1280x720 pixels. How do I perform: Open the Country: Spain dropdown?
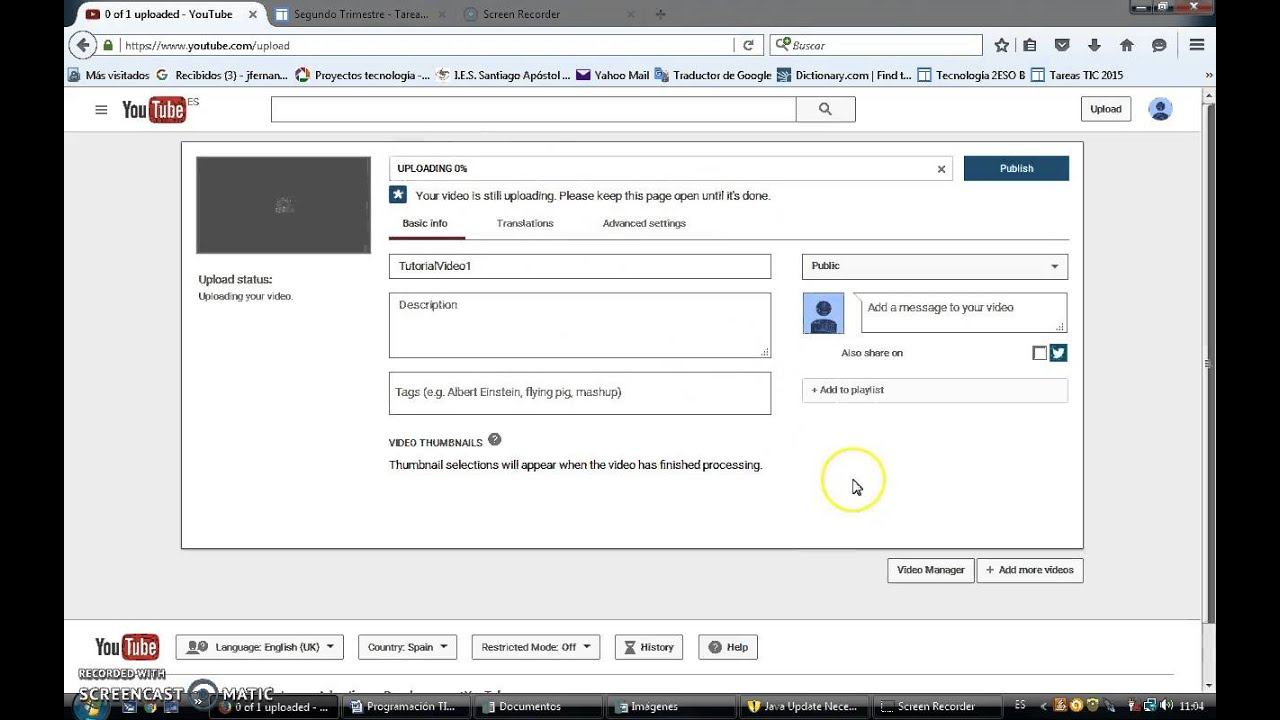click(407, 647)
